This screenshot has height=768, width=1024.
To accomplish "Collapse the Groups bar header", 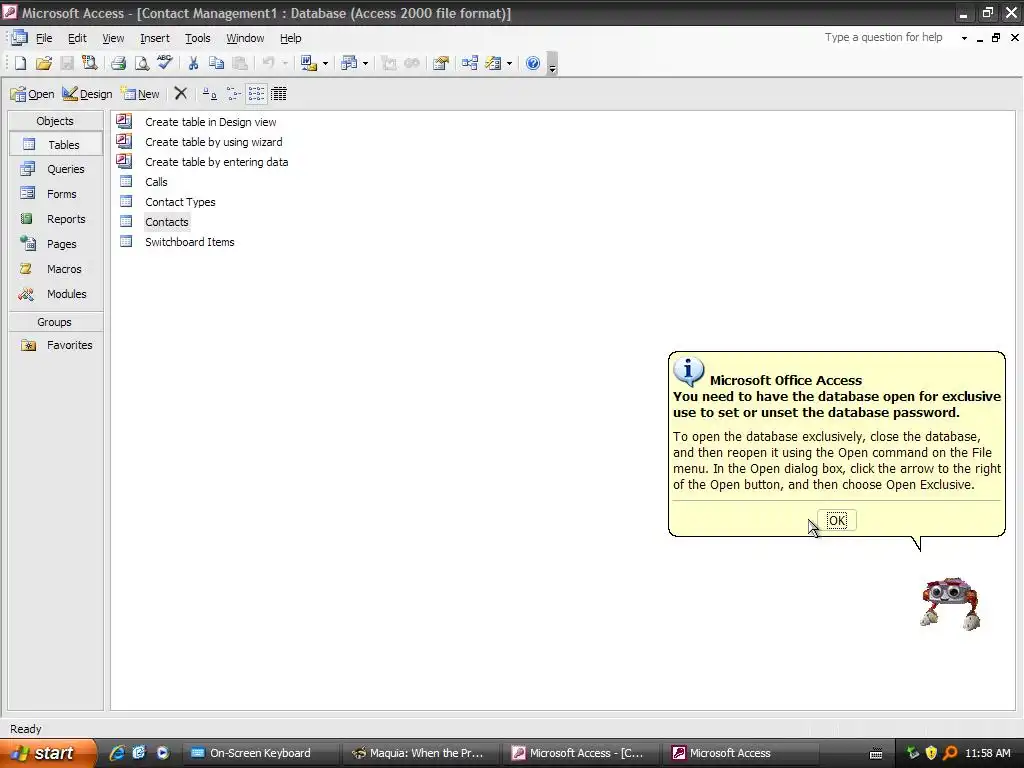I will tap(56, 322).
